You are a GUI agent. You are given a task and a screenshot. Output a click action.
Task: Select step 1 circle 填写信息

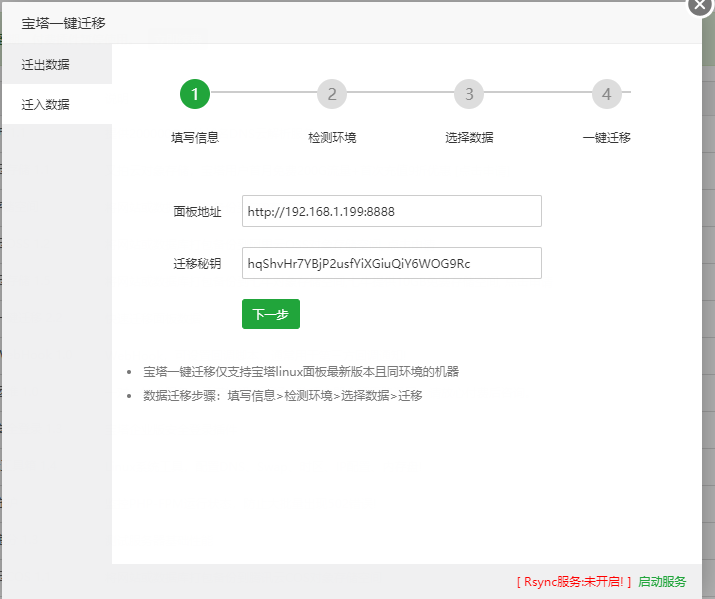[195, 94]
